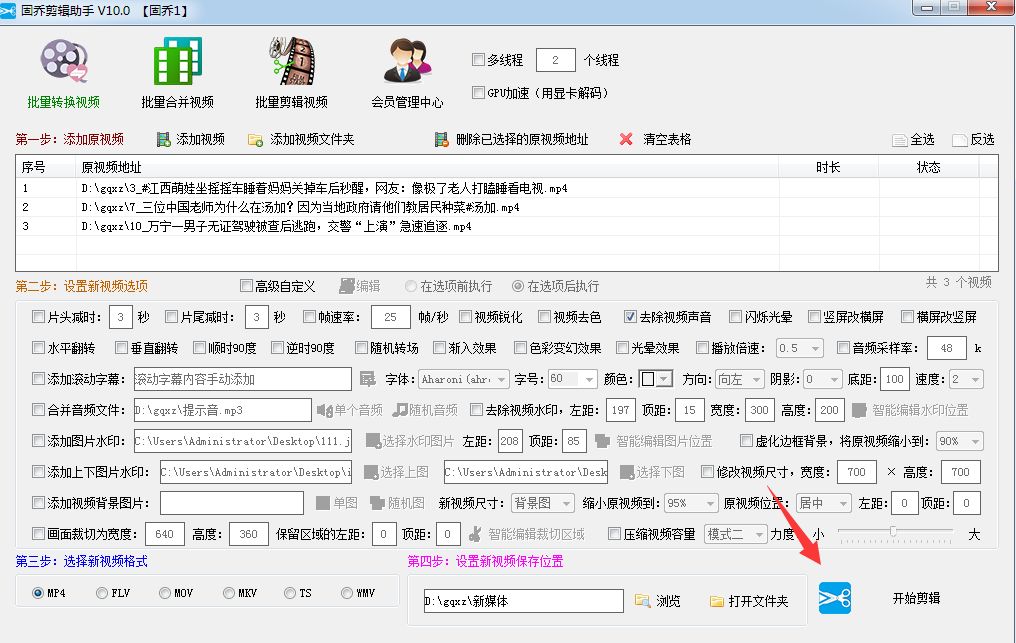Uncheck the 去除视频声音 checkbox
1016x643 pixels.
coord(630,317)
